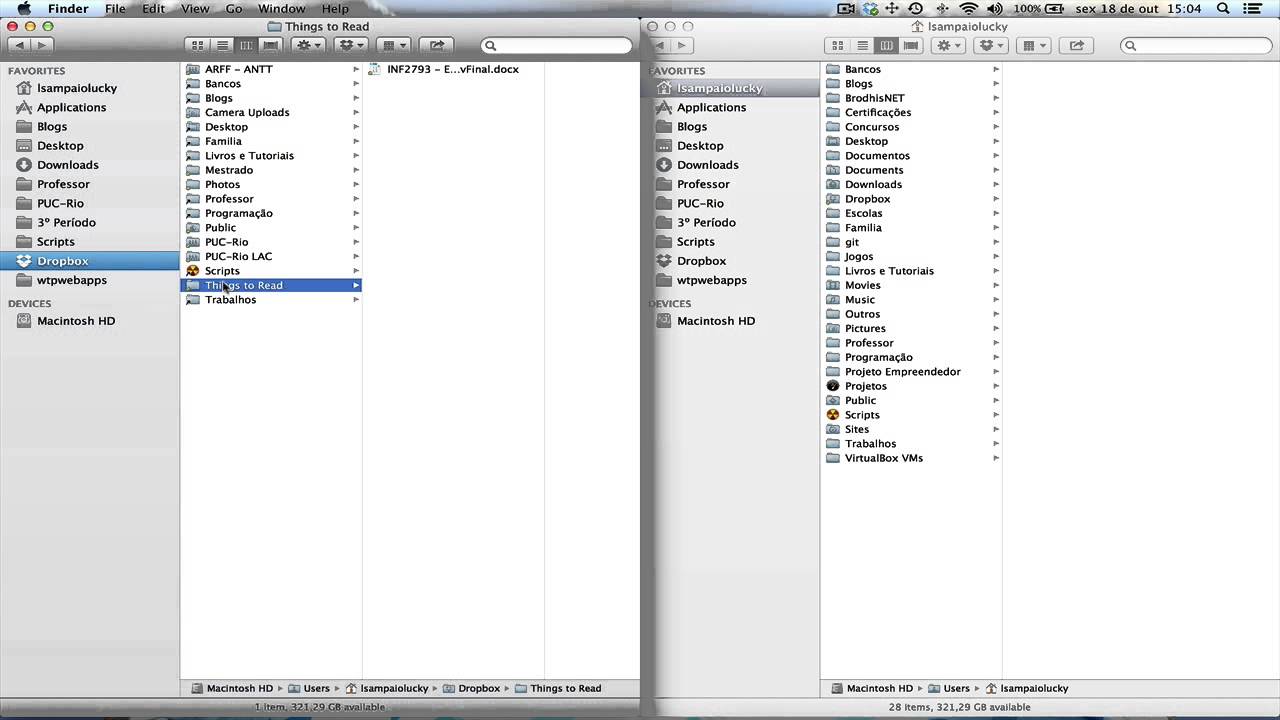Open Dropbox toolbar menu in lsampaiolucky window
The height and width of the screenshot is (720, 1280).
tap(990, 45)
